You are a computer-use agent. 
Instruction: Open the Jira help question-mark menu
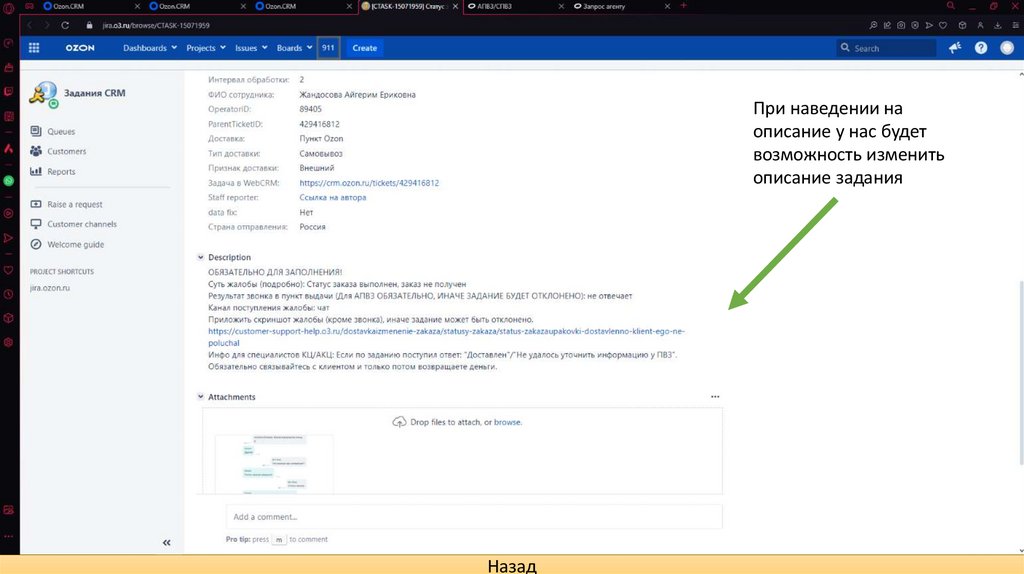tap(981, 48)
